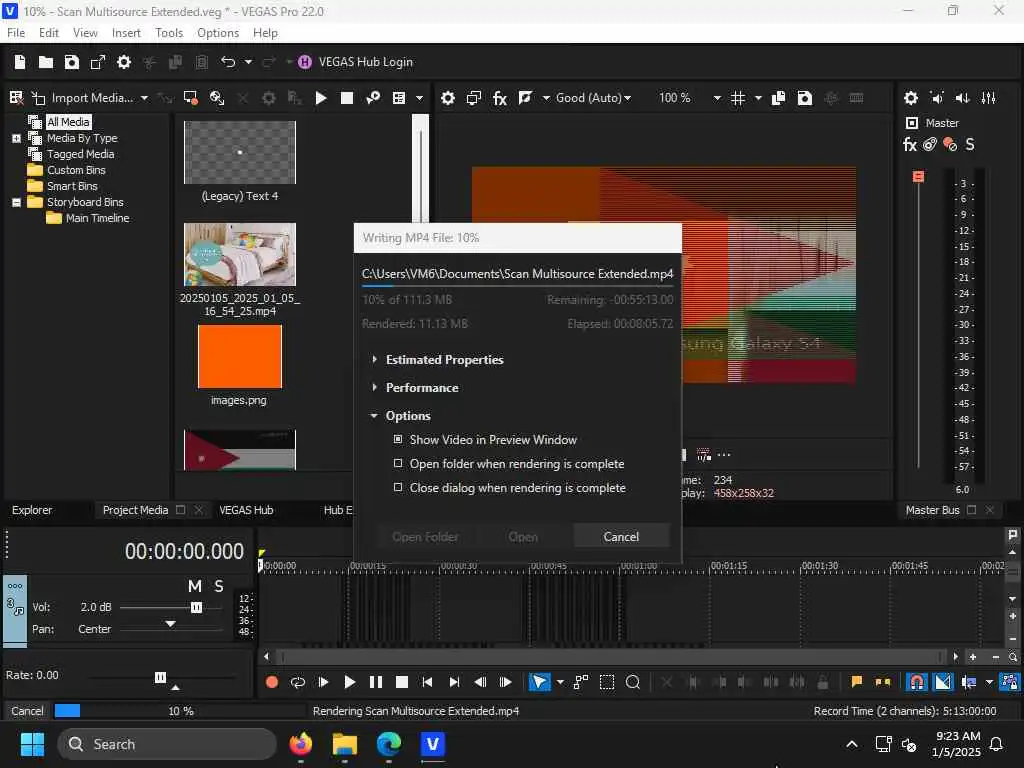Screen dimensions: 1024x768
Task: Switch to VEGAS Hub tab
Action: coord(246,510)
